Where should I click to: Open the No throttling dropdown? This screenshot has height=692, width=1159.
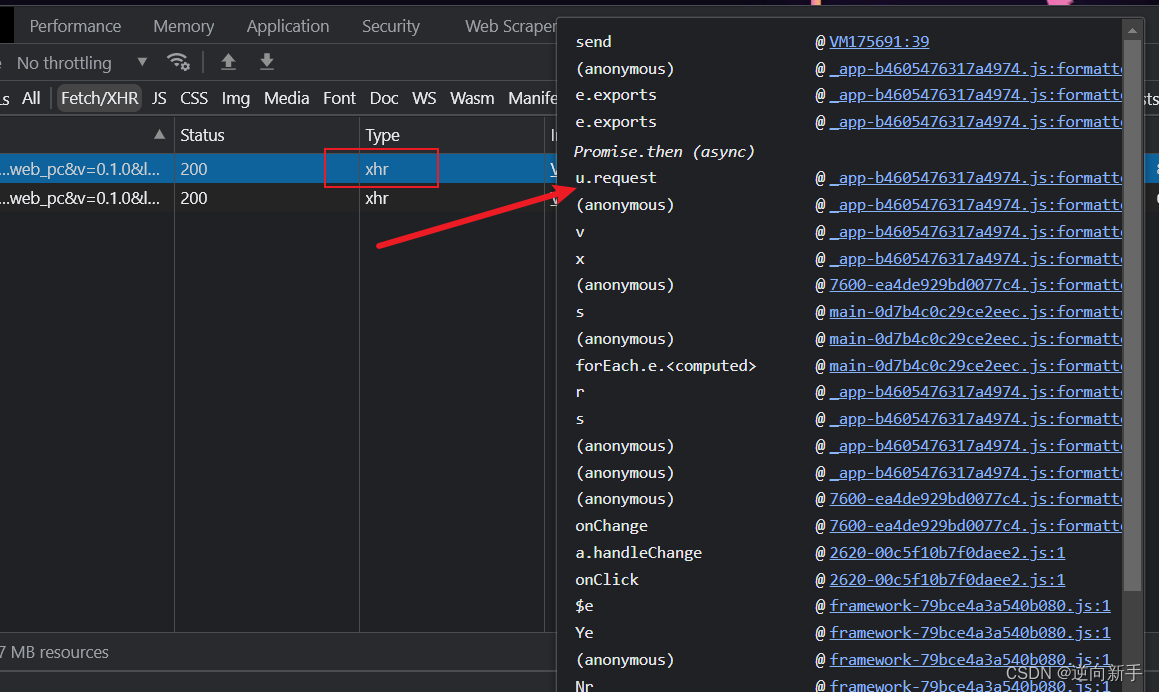pyautogui.click(x=81, y=63)
